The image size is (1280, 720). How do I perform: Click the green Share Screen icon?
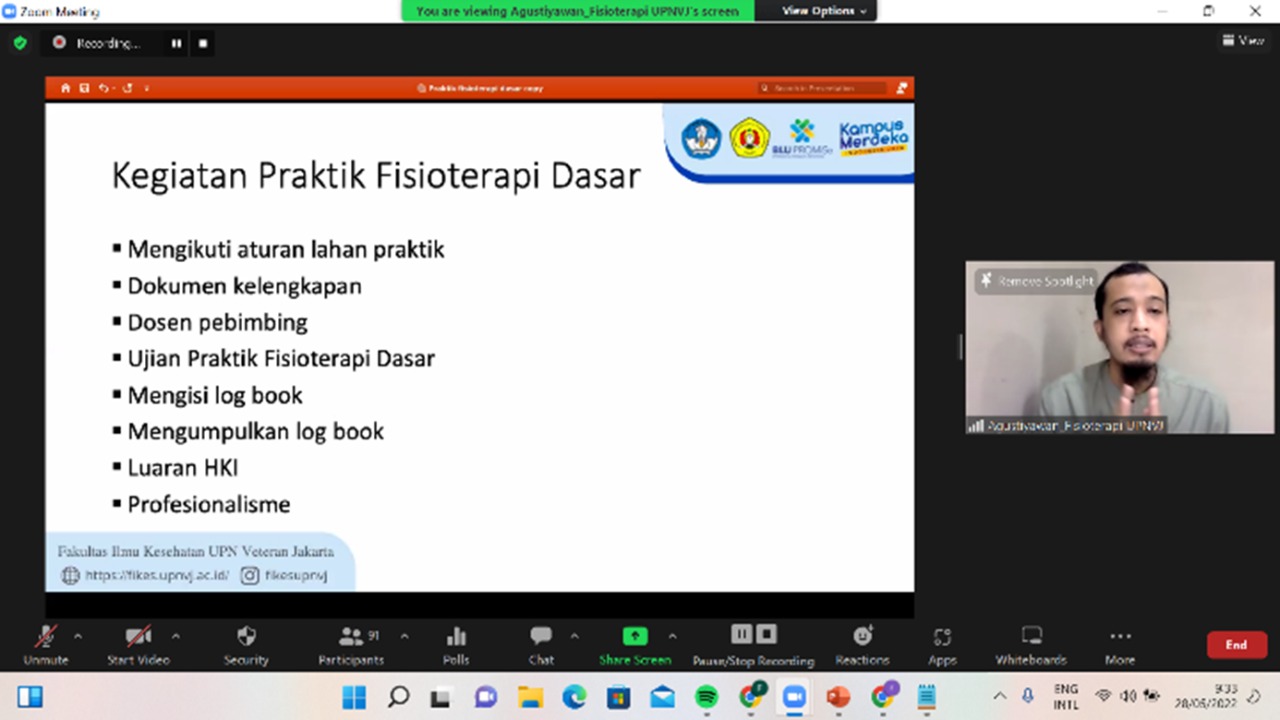pyautogui.click(x=635, y=637)
